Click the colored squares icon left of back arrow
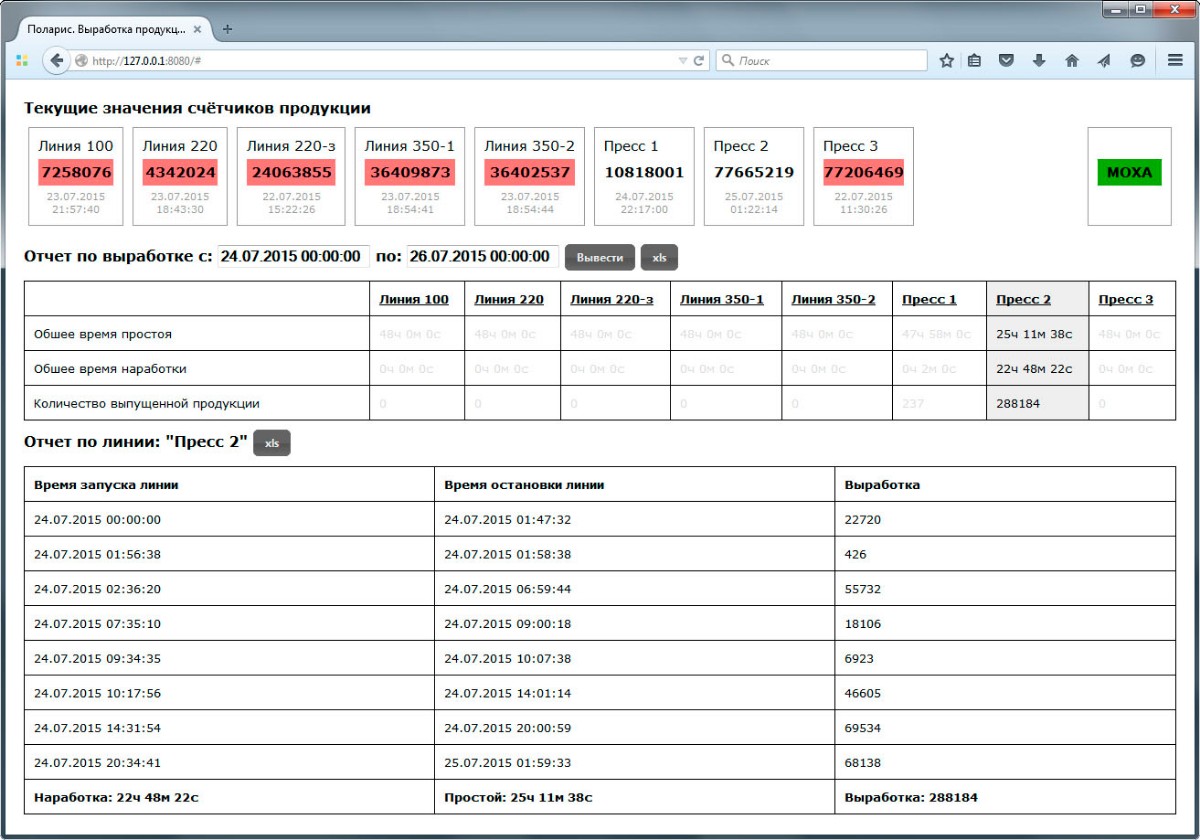The height and width of the screenshot is (840, 1200). coord(22,61)
